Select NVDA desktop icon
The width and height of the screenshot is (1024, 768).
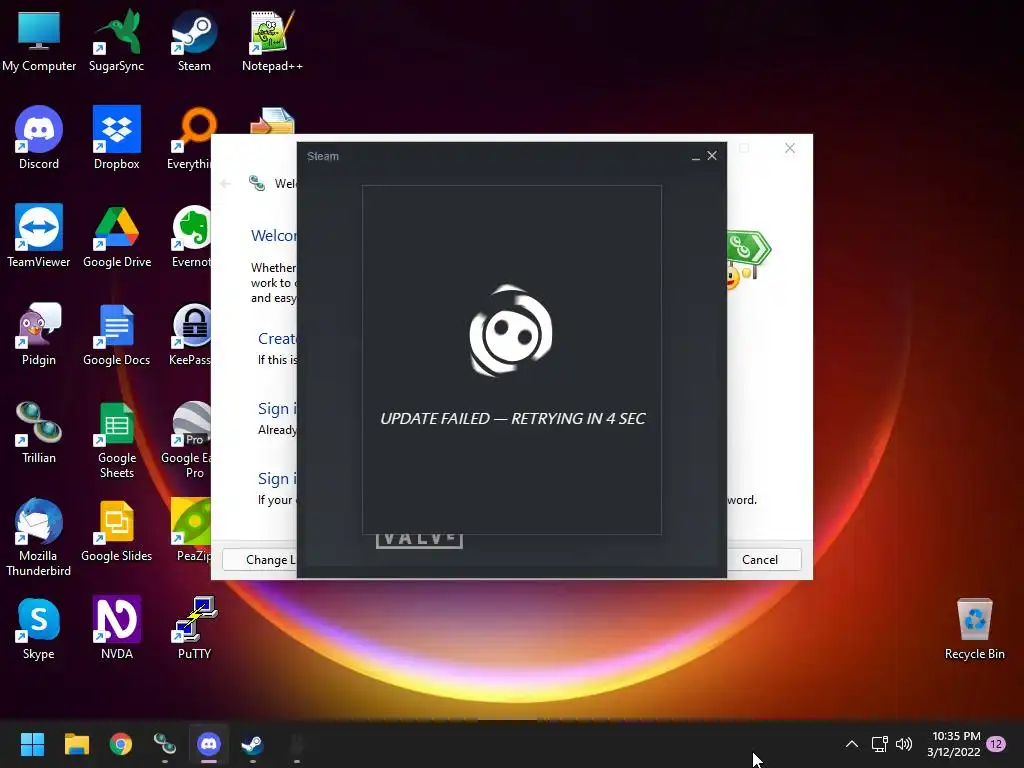(116, 628)
